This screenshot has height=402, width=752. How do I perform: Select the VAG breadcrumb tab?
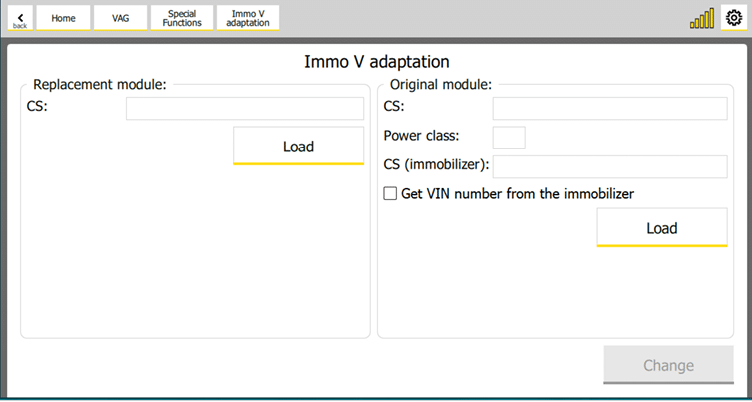pos(120,18)
